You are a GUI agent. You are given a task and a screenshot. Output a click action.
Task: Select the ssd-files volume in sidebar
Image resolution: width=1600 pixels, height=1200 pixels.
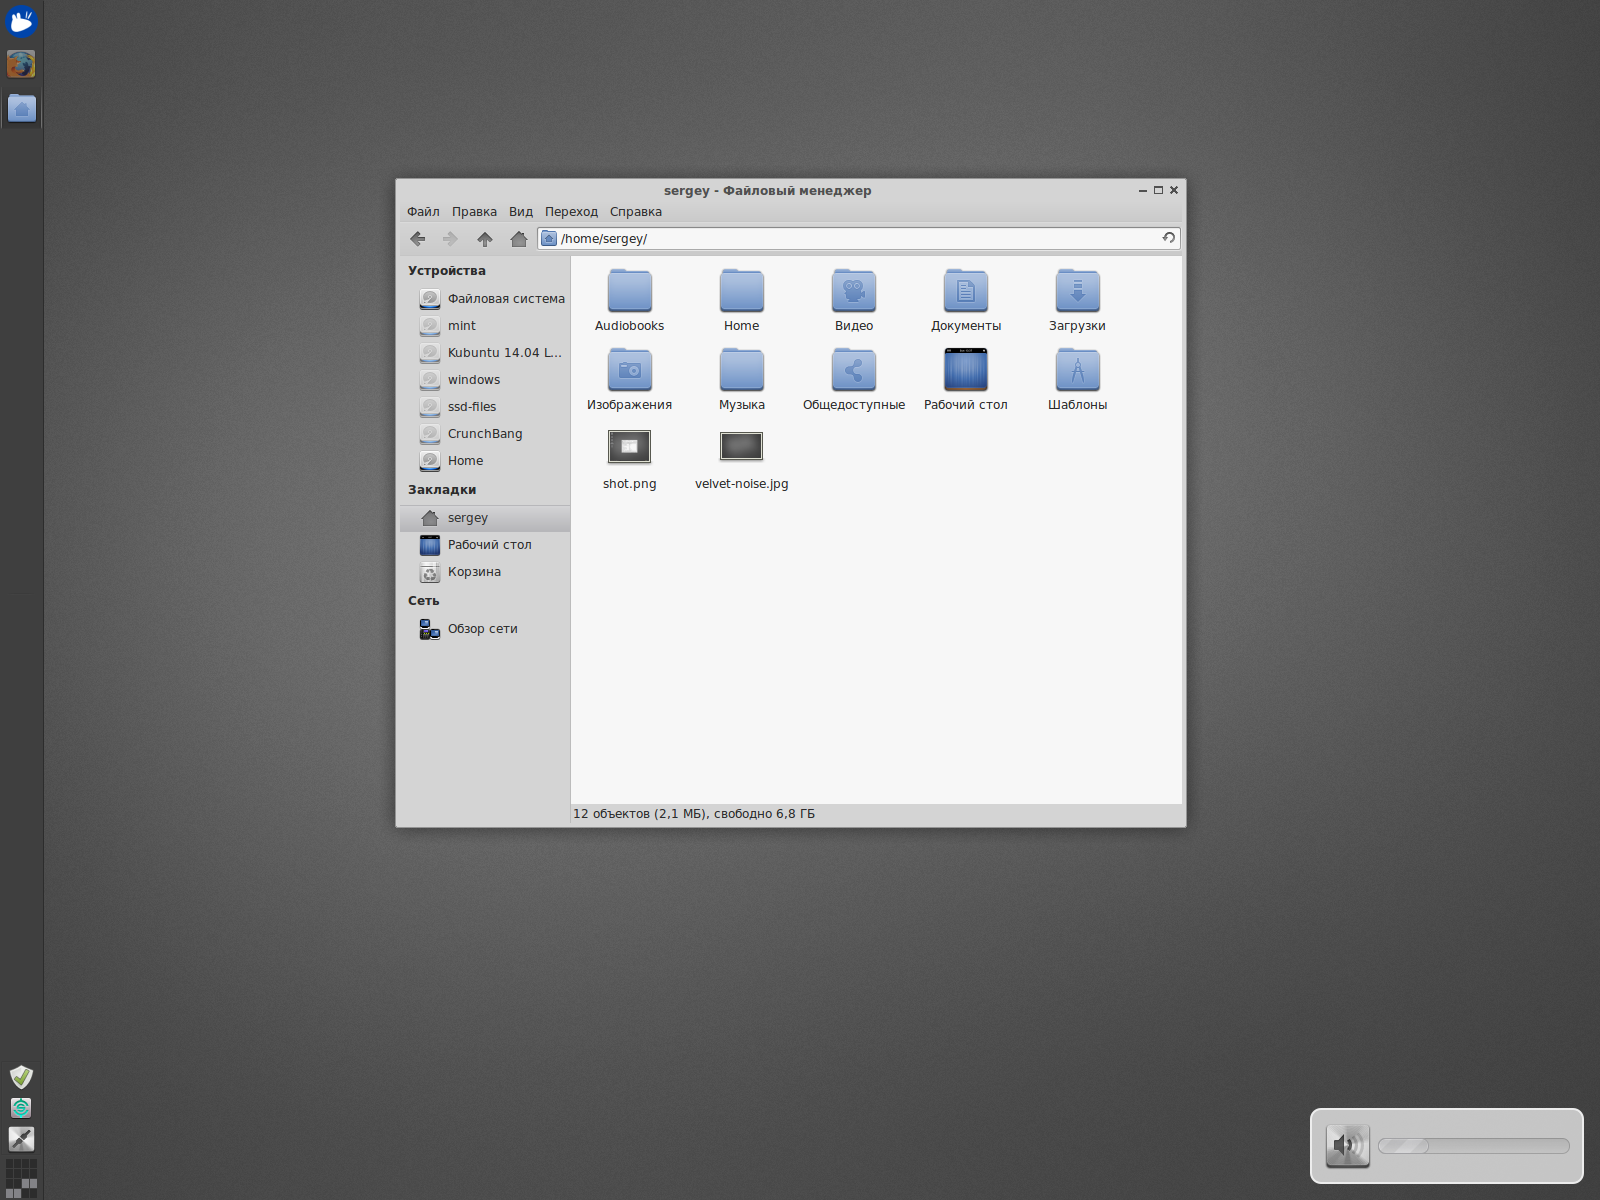tap(485, 407)
